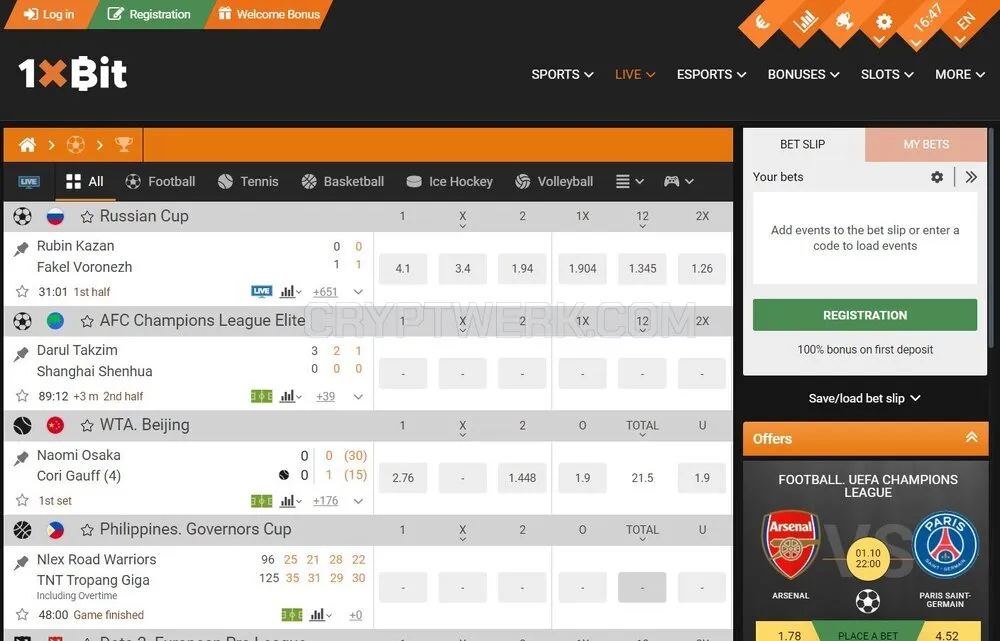Select the Basketball tab
This screenshot has width=1000, height=641.
(342, 182)
